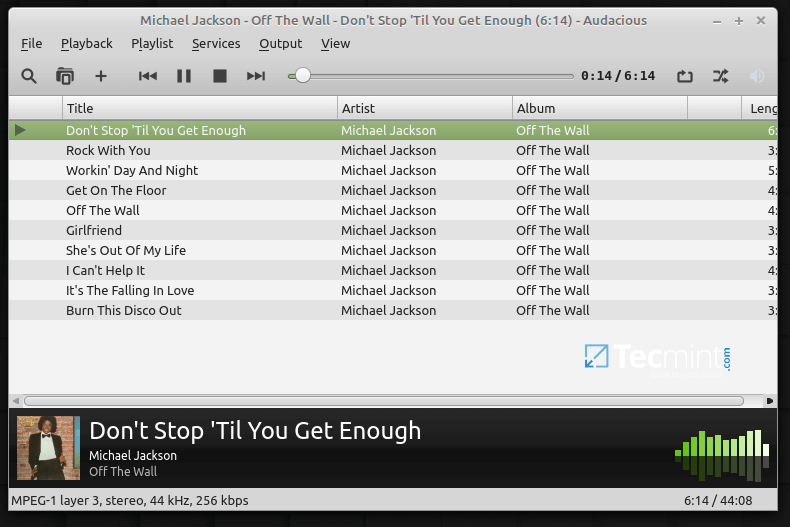This screenshot has height=527, width=790.
Task: Close the Audacious window
Action: pyautogui.click(x=761, y=21)
